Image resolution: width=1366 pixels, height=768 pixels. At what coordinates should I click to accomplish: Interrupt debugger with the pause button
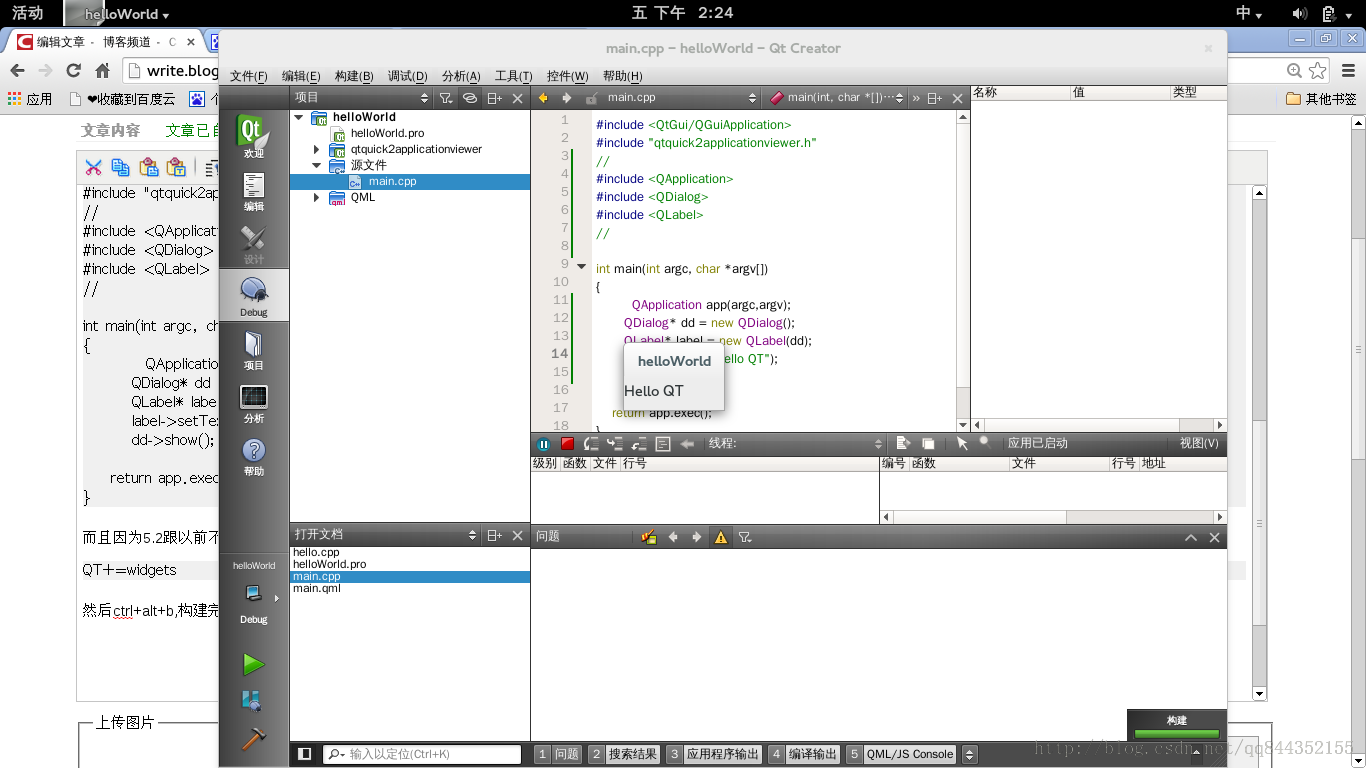pyautogui.click(x=543, y=444)
